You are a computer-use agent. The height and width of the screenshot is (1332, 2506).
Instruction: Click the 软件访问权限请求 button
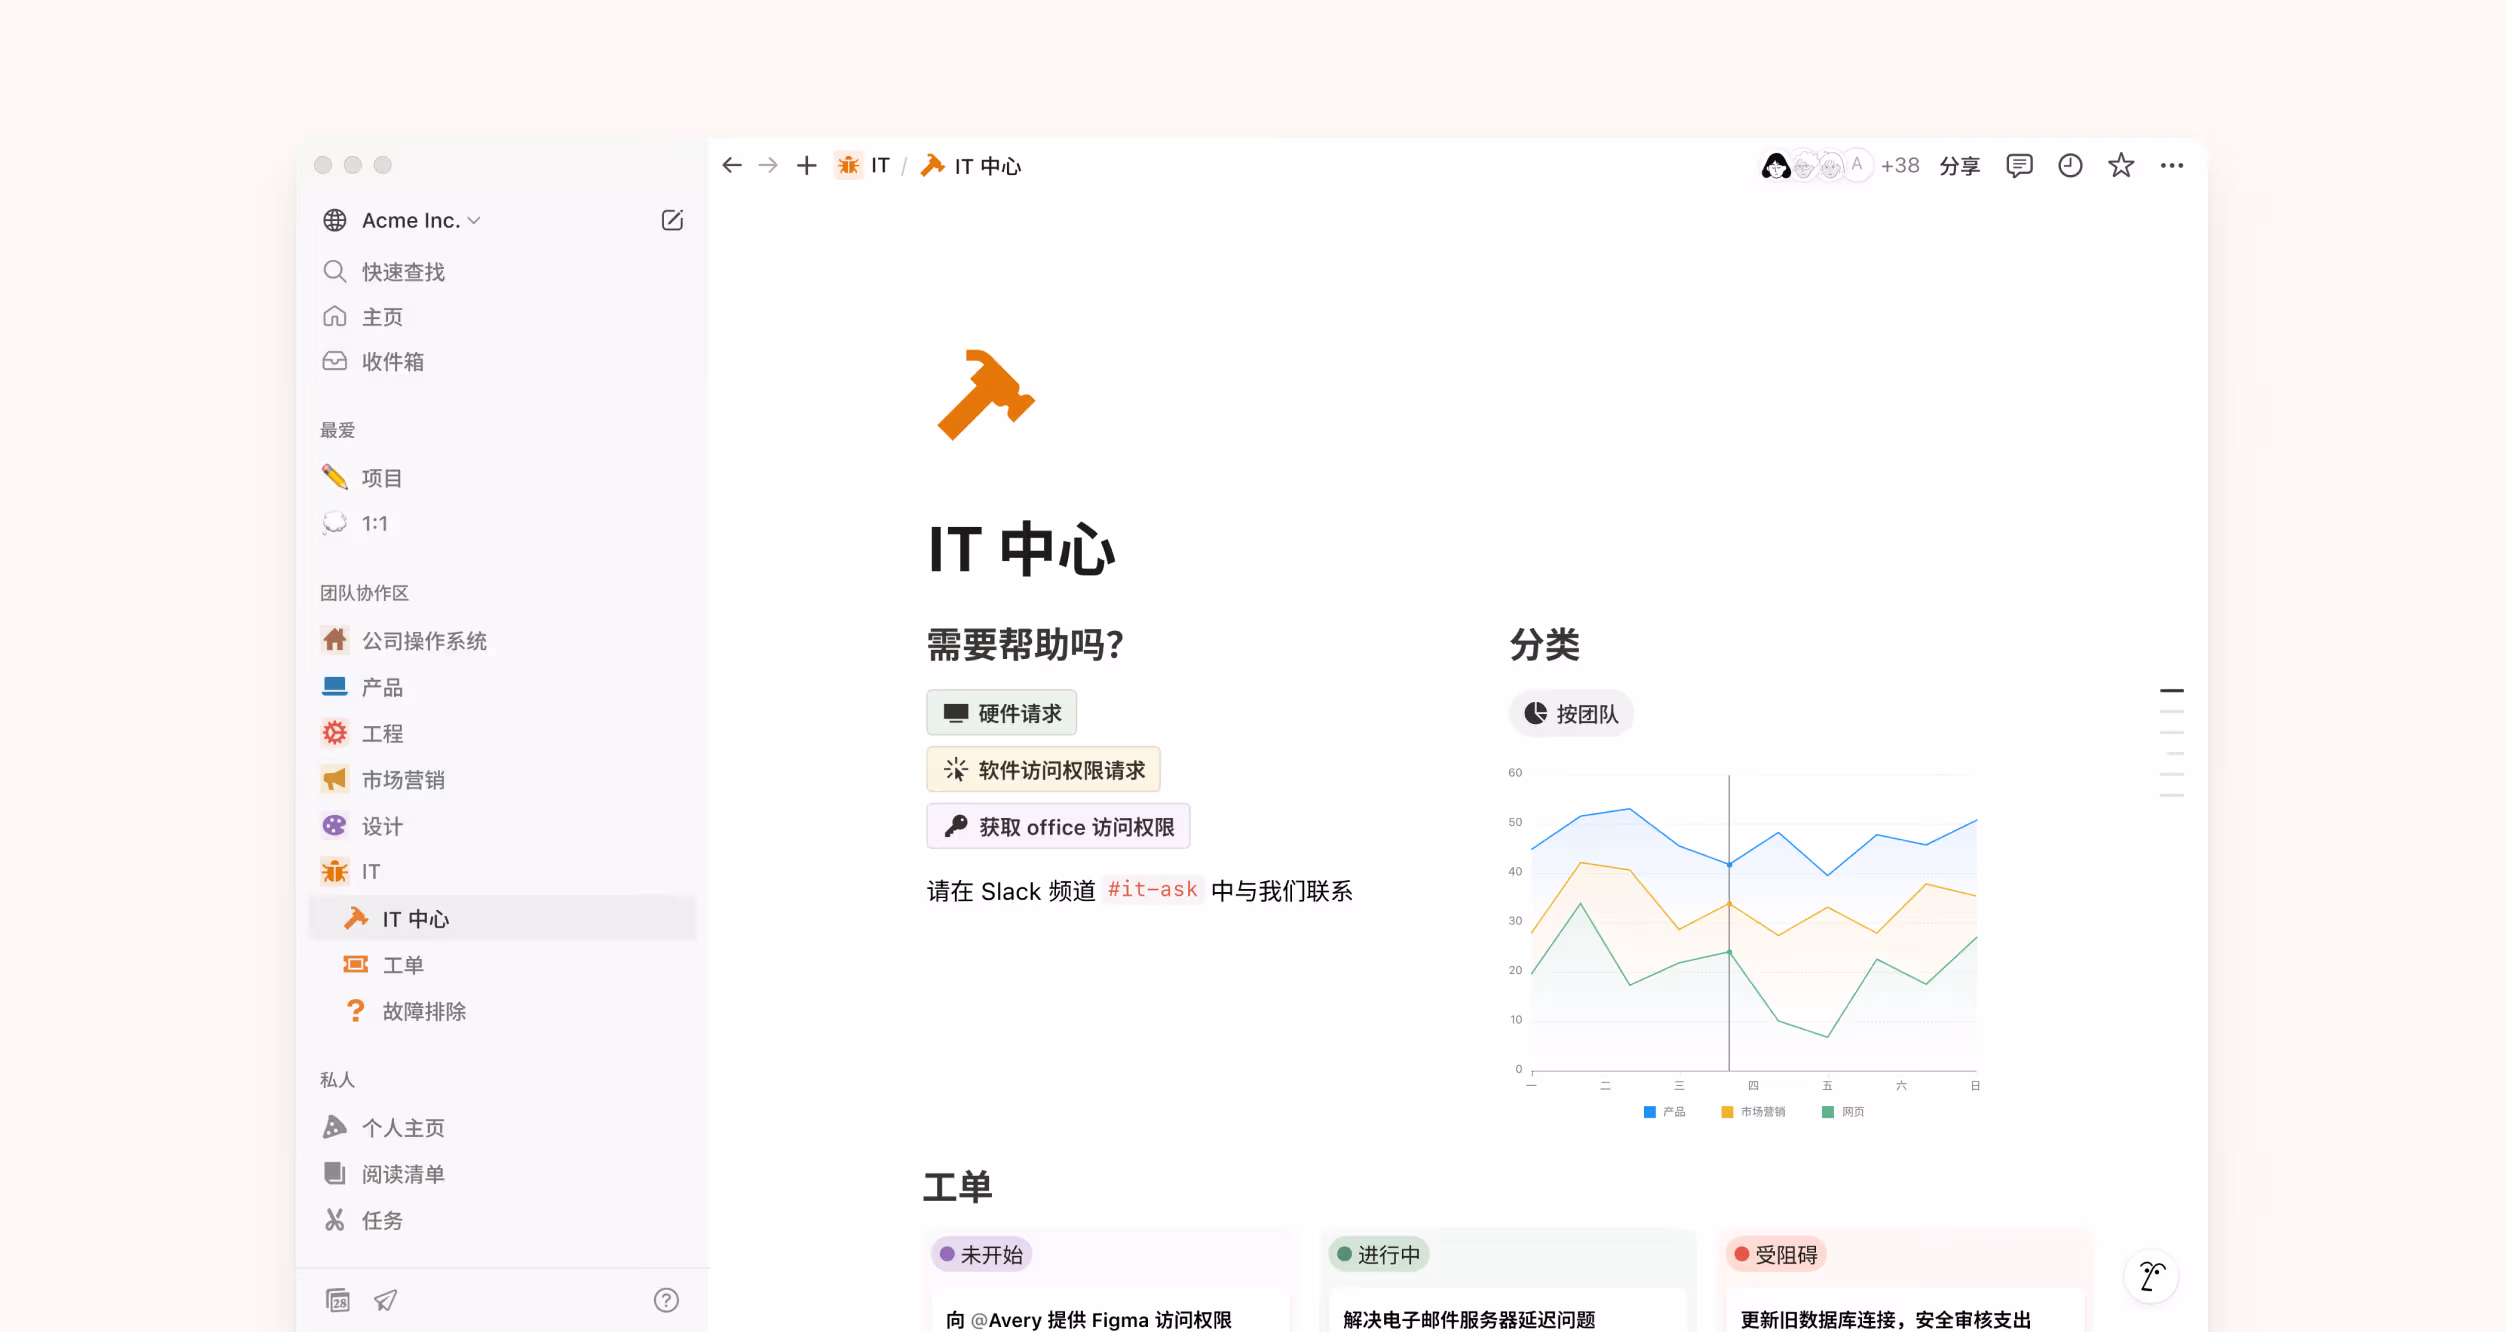tap(1044, 770)
